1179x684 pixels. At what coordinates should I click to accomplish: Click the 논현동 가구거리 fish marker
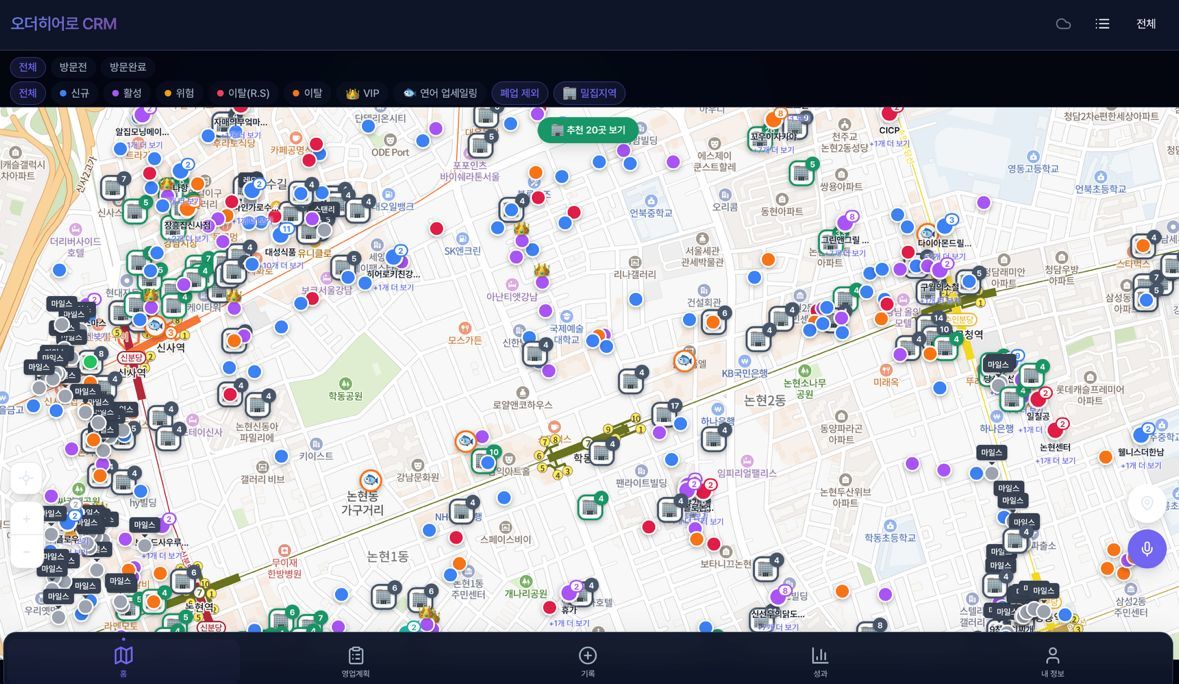pyautogui.click(x=370, y=480)
